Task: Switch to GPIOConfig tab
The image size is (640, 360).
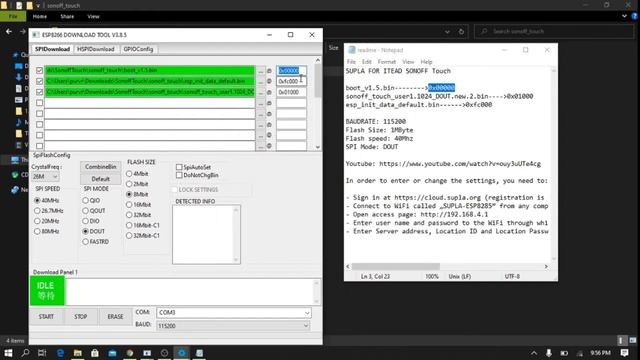Action: 138,49
